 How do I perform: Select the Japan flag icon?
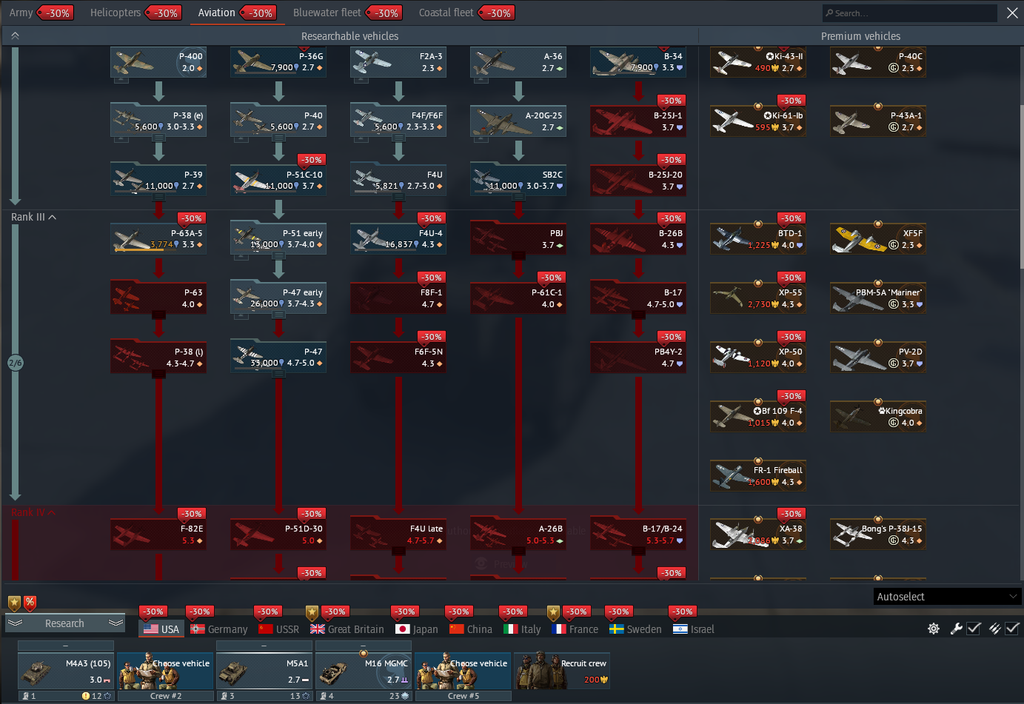point(402,629)
